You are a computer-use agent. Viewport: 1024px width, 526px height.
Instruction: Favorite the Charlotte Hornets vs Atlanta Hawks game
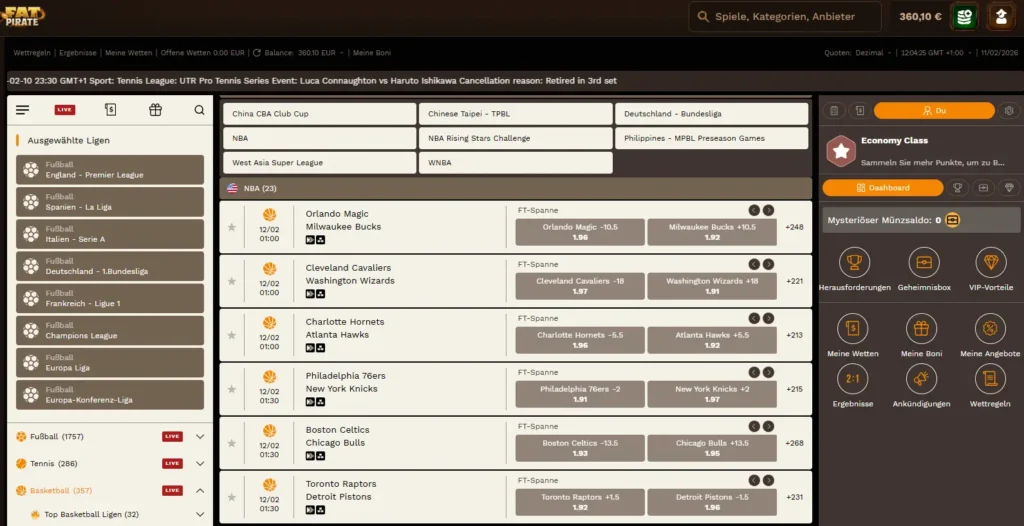pos(231,335)
